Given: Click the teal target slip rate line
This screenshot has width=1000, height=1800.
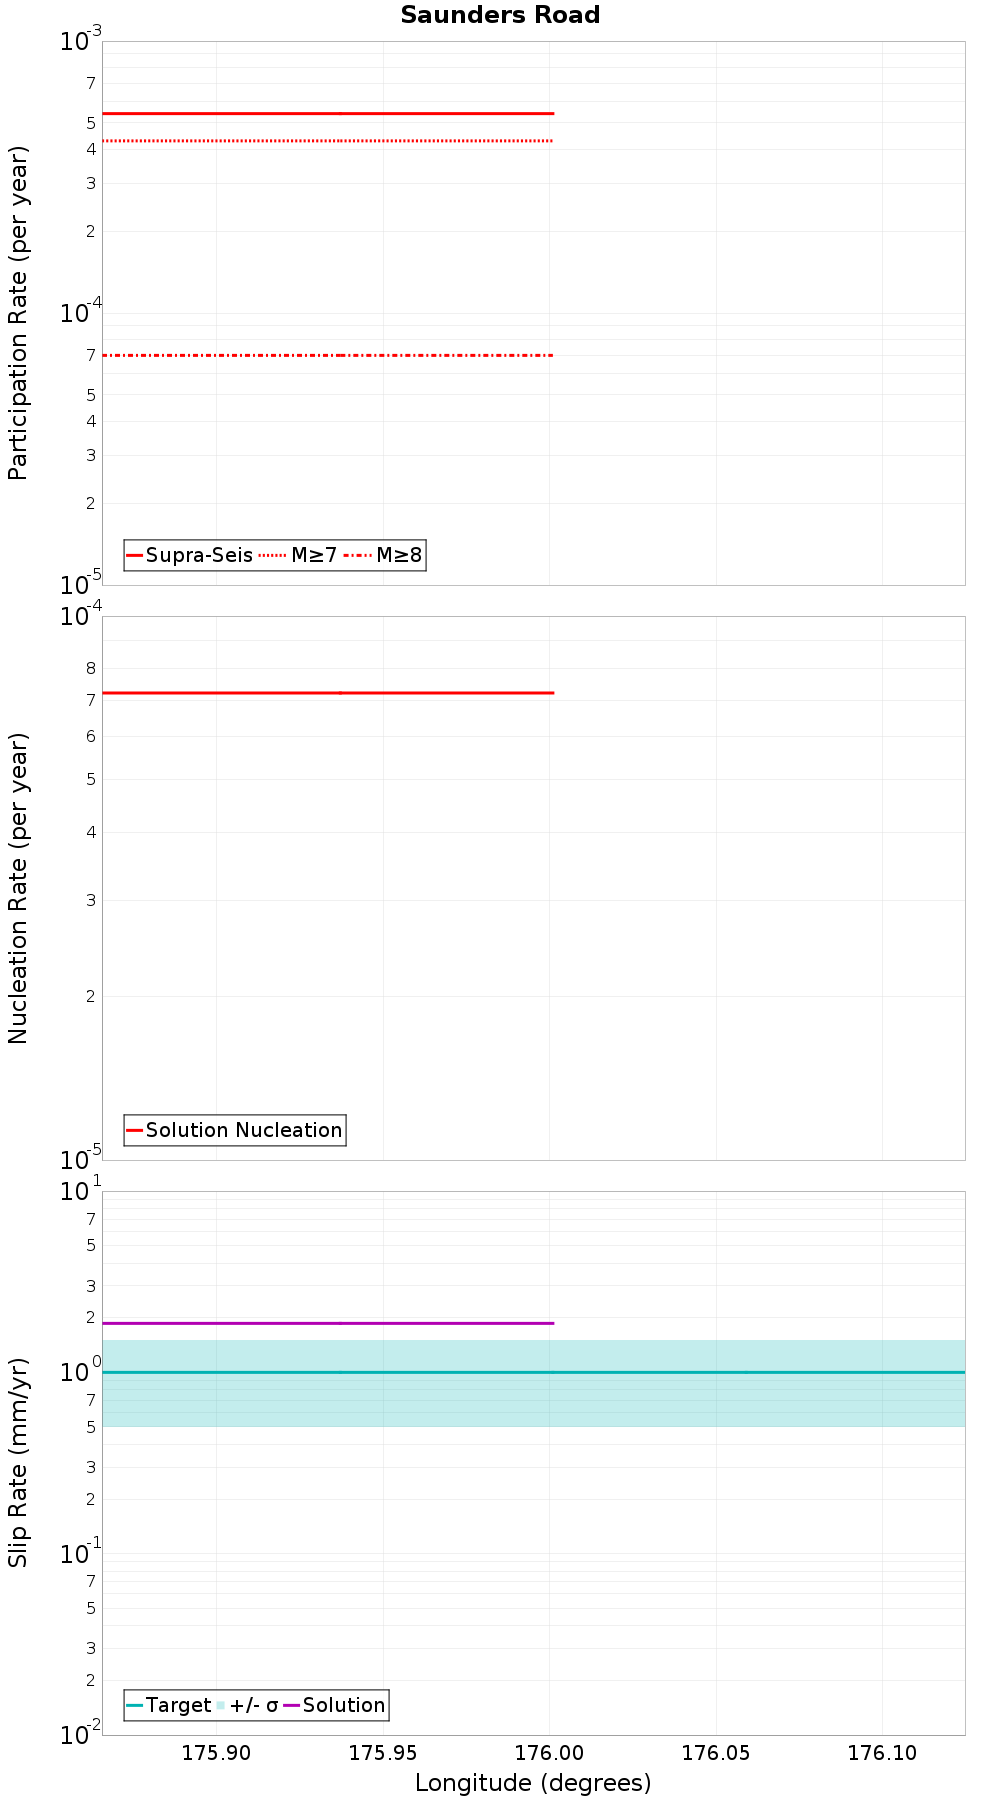Looking at the screenshot, I should (533, 1372).
